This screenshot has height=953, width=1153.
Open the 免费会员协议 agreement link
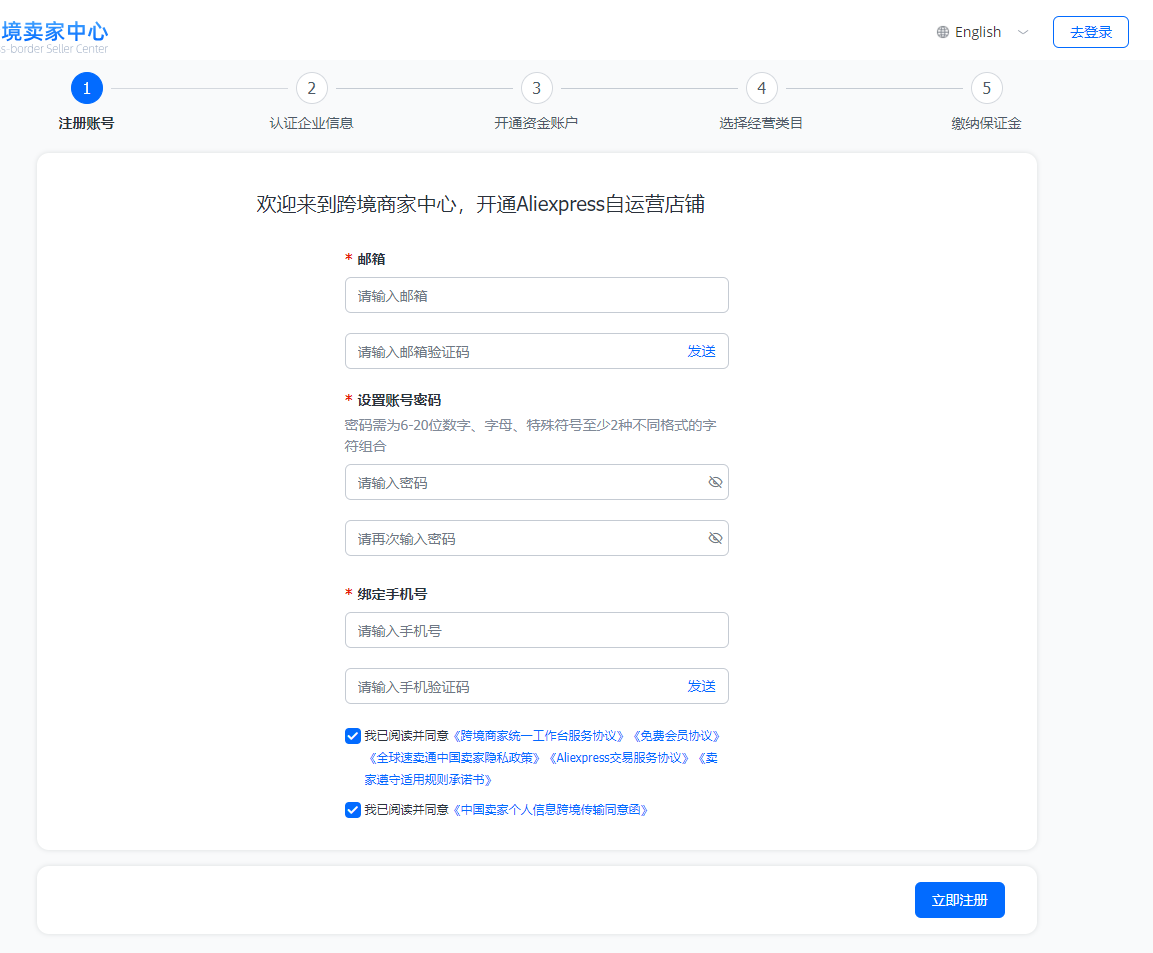pyautogui.click(x=676, y=736)
